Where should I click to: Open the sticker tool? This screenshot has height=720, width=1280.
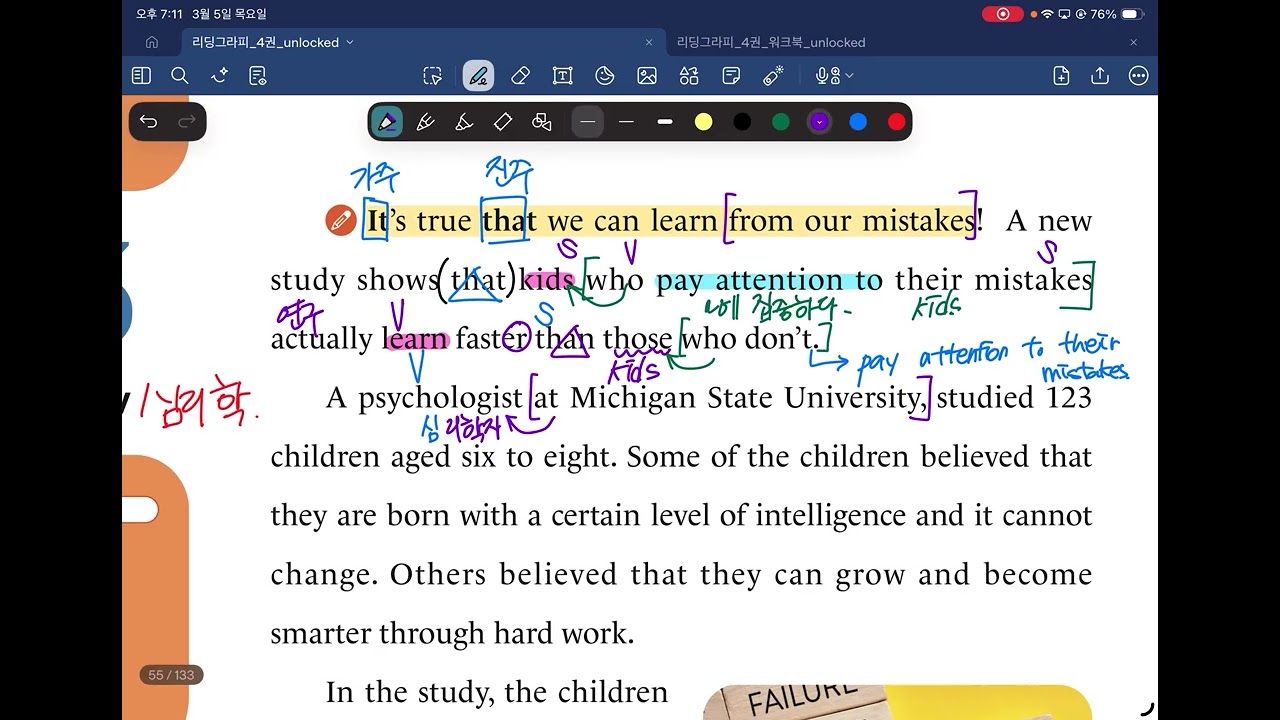605,76
